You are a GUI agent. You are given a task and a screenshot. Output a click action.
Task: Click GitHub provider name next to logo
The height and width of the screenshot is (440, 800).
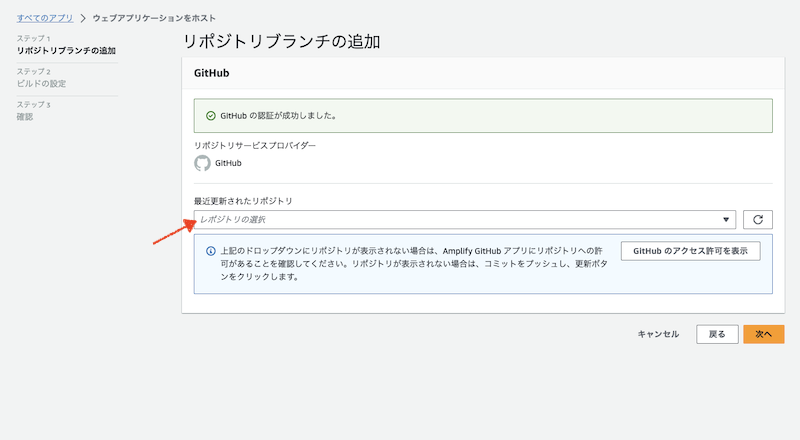pos(228,163)
